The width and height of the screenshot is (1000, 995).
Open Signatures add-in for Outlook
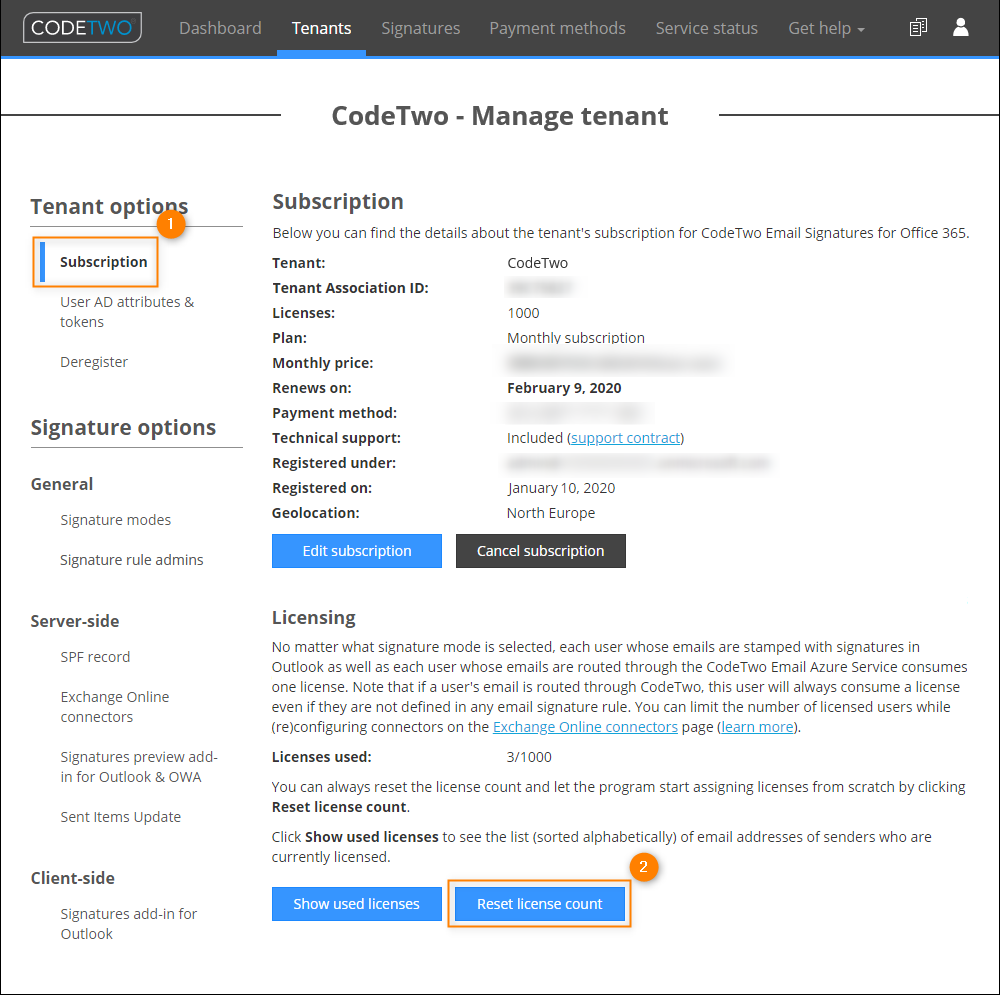129,923
